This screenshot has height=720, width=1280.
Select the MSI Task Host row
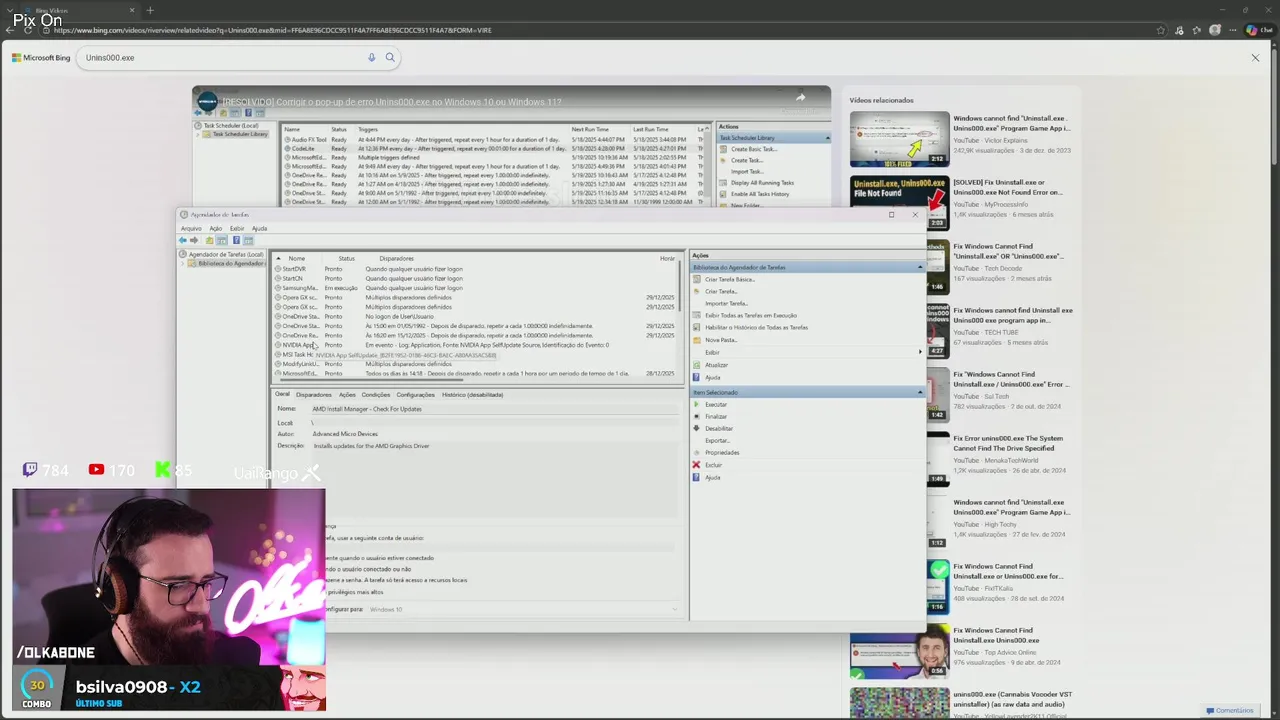tap(475, 354)
